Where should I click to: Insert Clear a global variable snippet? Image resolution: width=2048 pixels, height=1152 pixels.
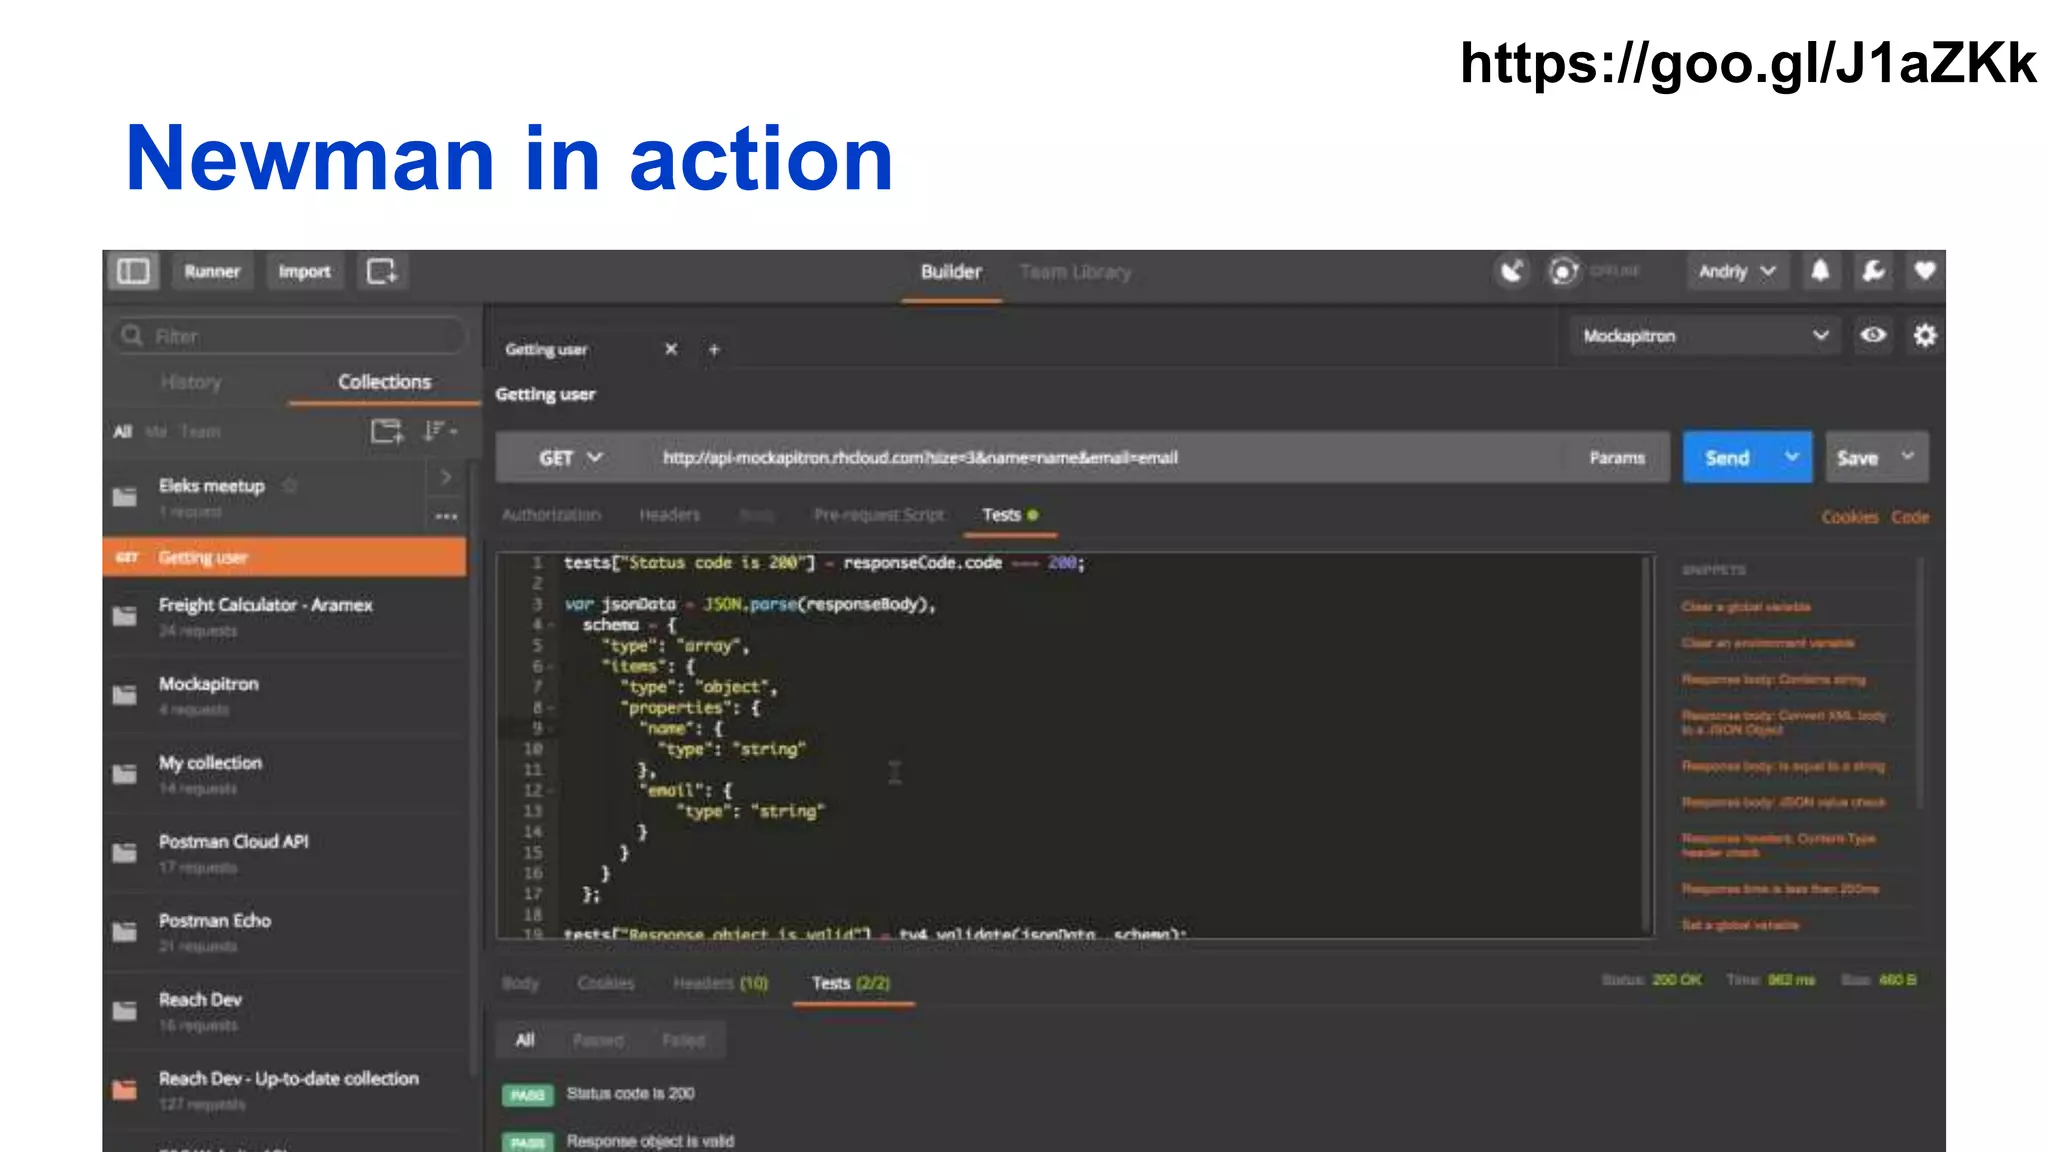(1745, 607)
